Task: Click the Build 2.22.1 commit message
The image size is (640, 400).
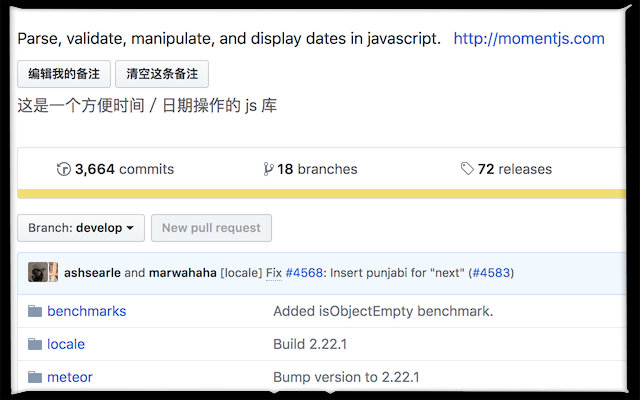Action: (x=310, y=344)
